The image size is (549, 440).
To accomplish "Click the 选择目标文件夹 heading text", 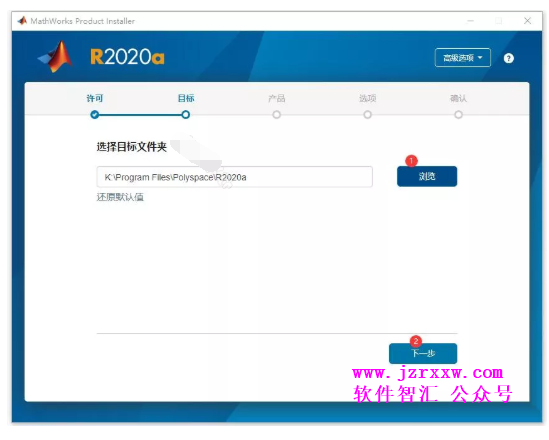I will pyautogui.click(x=132, y=147).
